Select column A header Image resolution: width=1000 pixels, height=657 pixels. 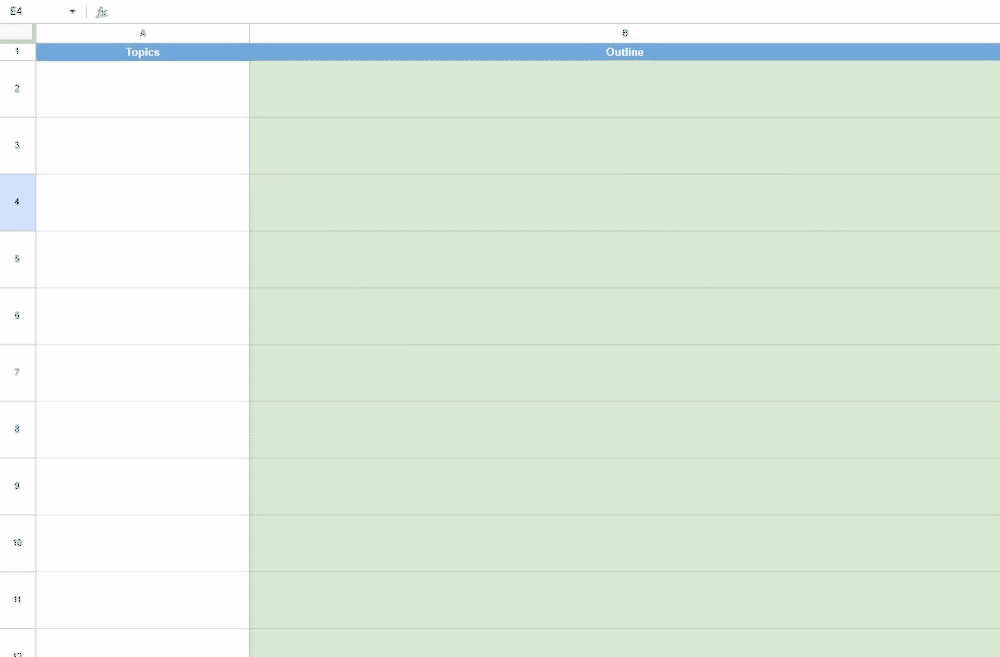pyautogui.click(x=142, y=33)
